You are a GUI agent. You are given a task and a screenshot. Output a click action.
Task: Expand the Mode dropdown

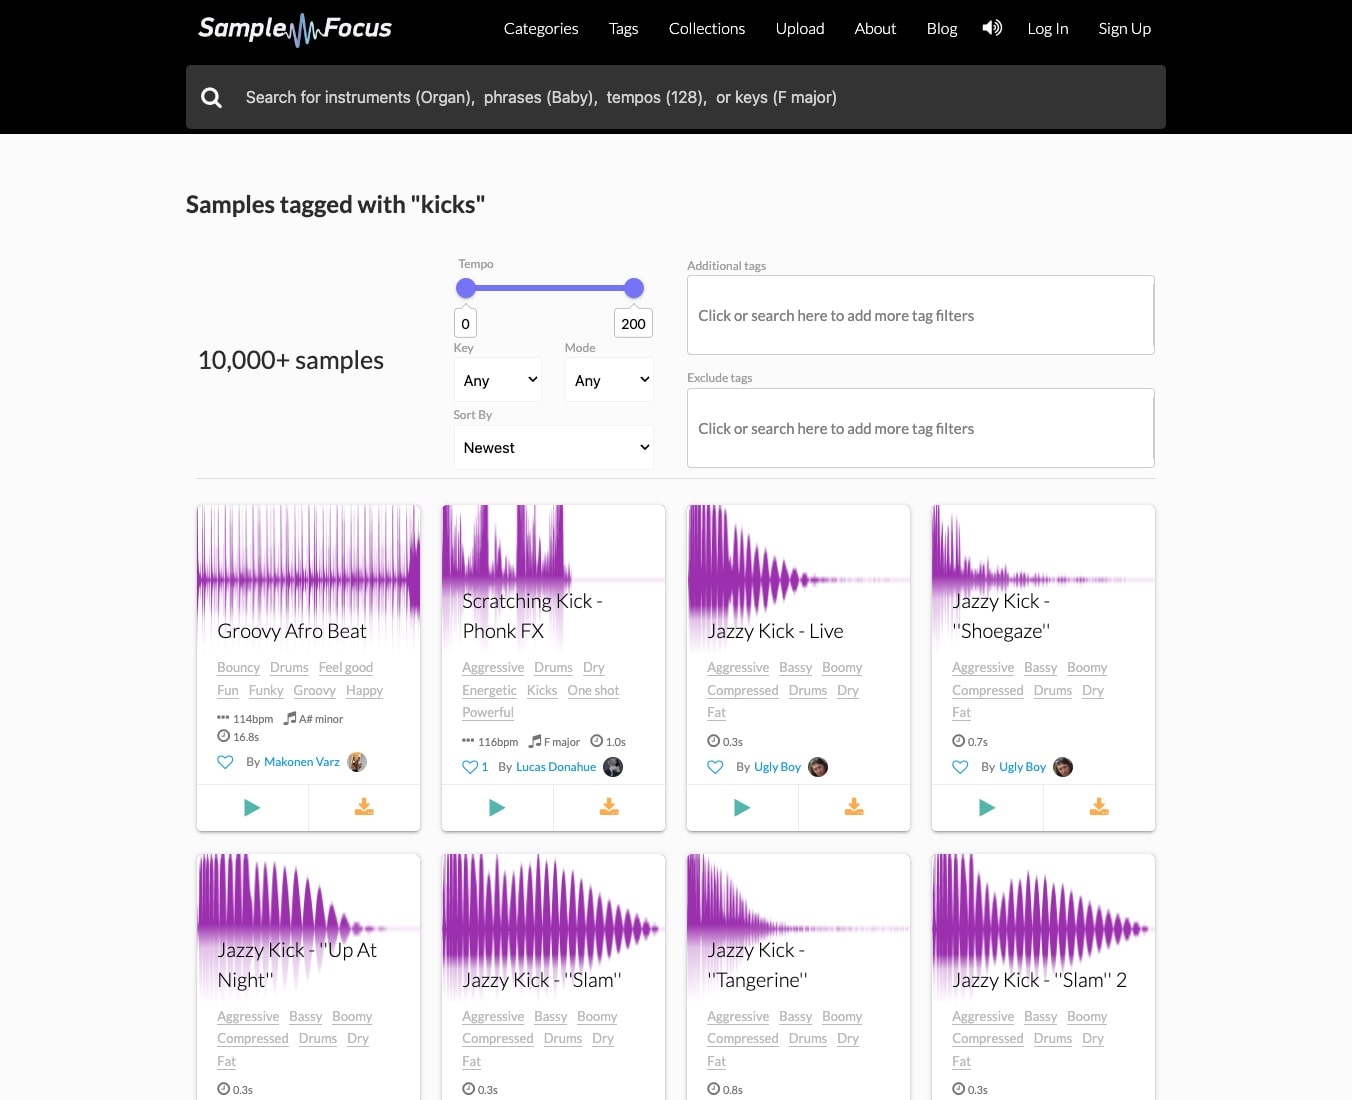[x=609, y=380]
